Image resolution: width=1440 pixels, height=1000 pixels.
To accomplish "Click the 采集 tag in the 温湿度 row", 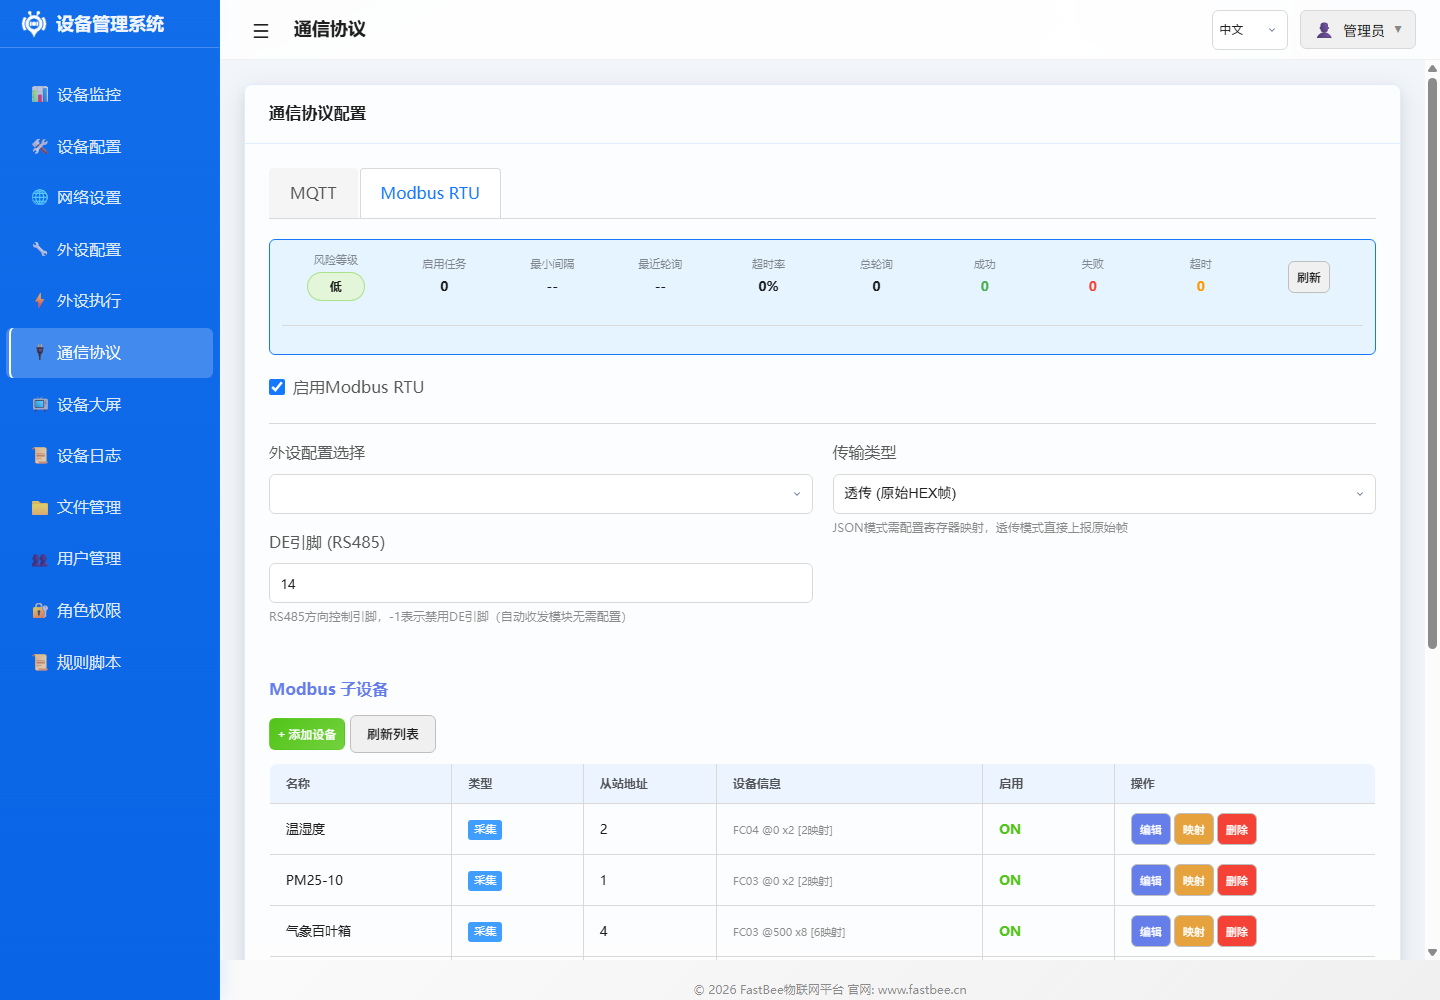I will tap(485, 829).
